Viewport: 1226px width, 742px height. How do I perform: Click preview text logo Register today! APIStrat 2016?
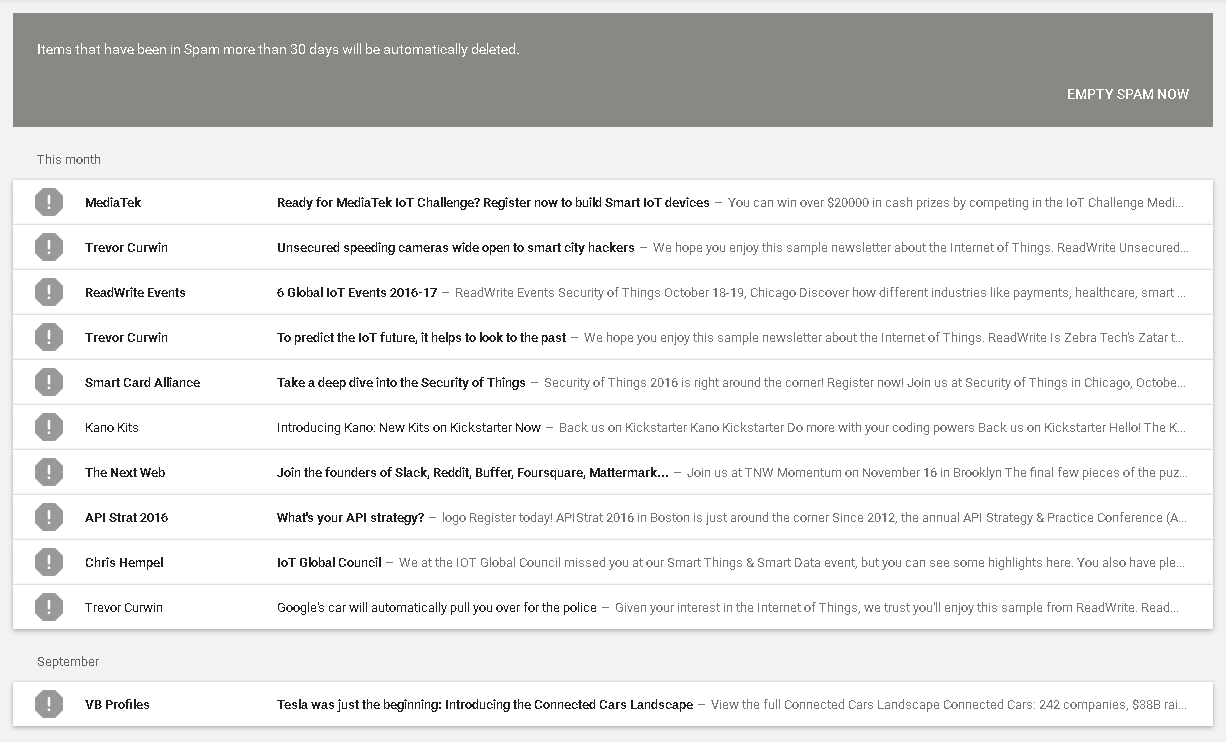pos(815,517)
